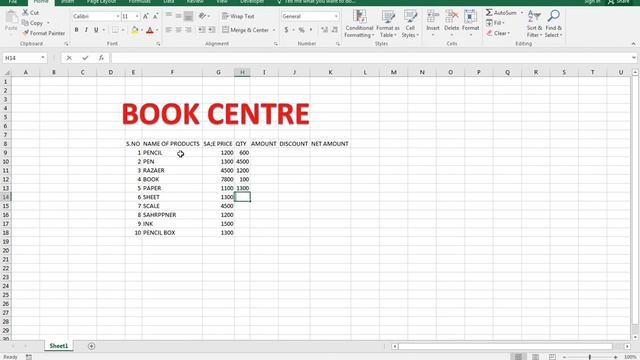Click the Normal view button in status bar
Image resolution: width=640 pixels, height=360 pixels.
(518, 357)
